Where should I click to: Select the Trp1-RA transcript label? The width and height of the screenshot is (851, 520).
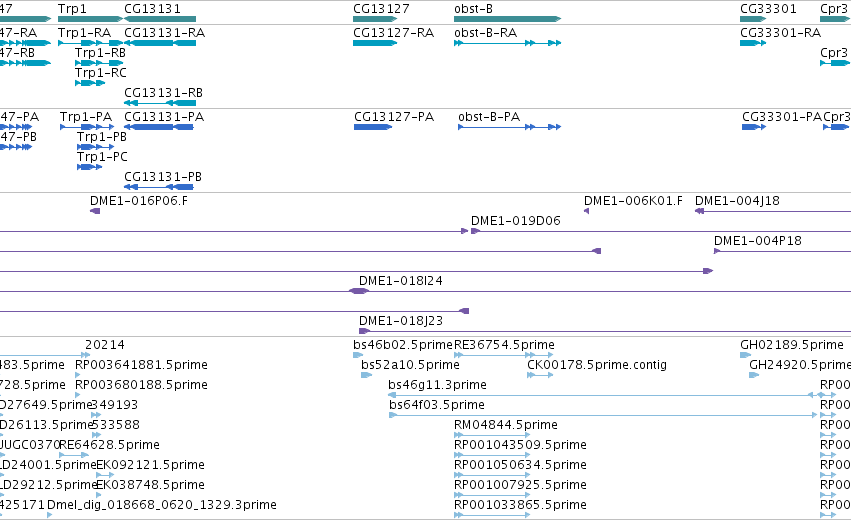[x=84, y=33]
